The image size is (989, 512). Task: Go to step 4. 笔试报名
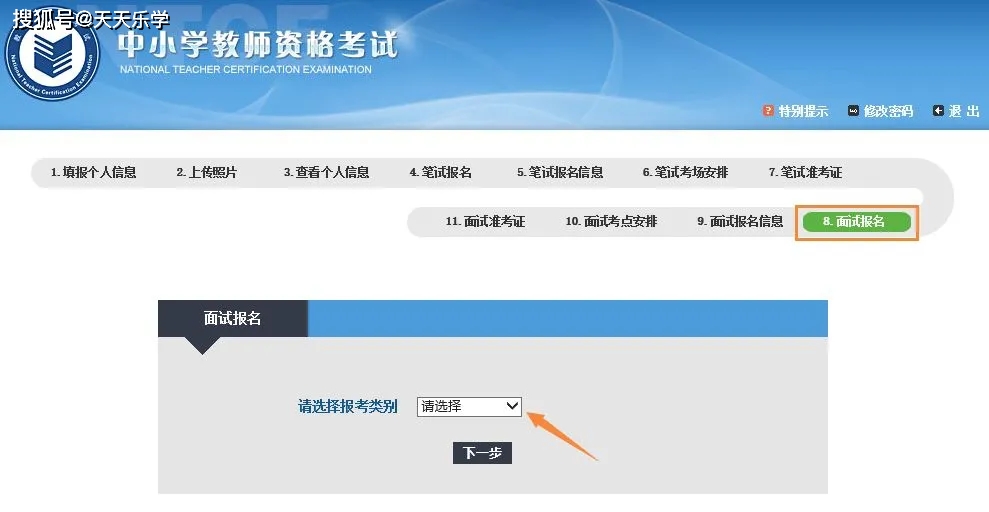[x=440, y=172]
